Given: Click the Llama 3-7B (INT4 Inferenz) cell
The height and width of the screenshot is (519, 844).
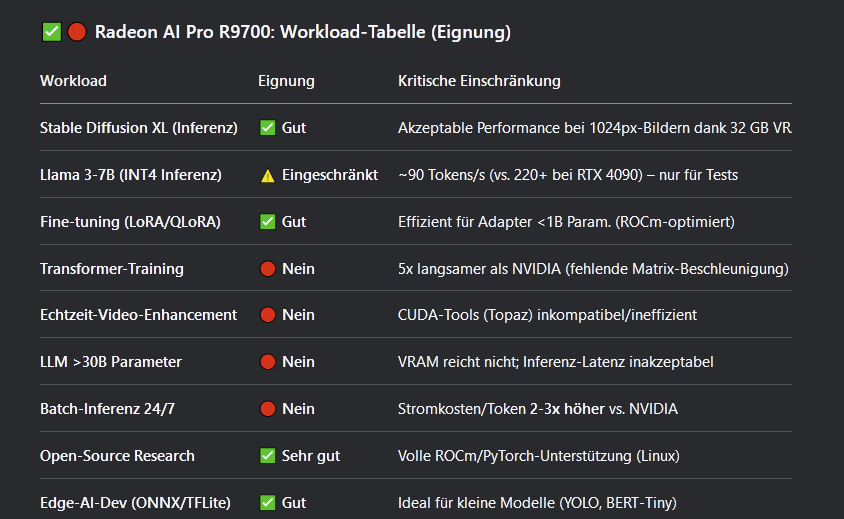Looking at the screenshot, I should point(131,175).
